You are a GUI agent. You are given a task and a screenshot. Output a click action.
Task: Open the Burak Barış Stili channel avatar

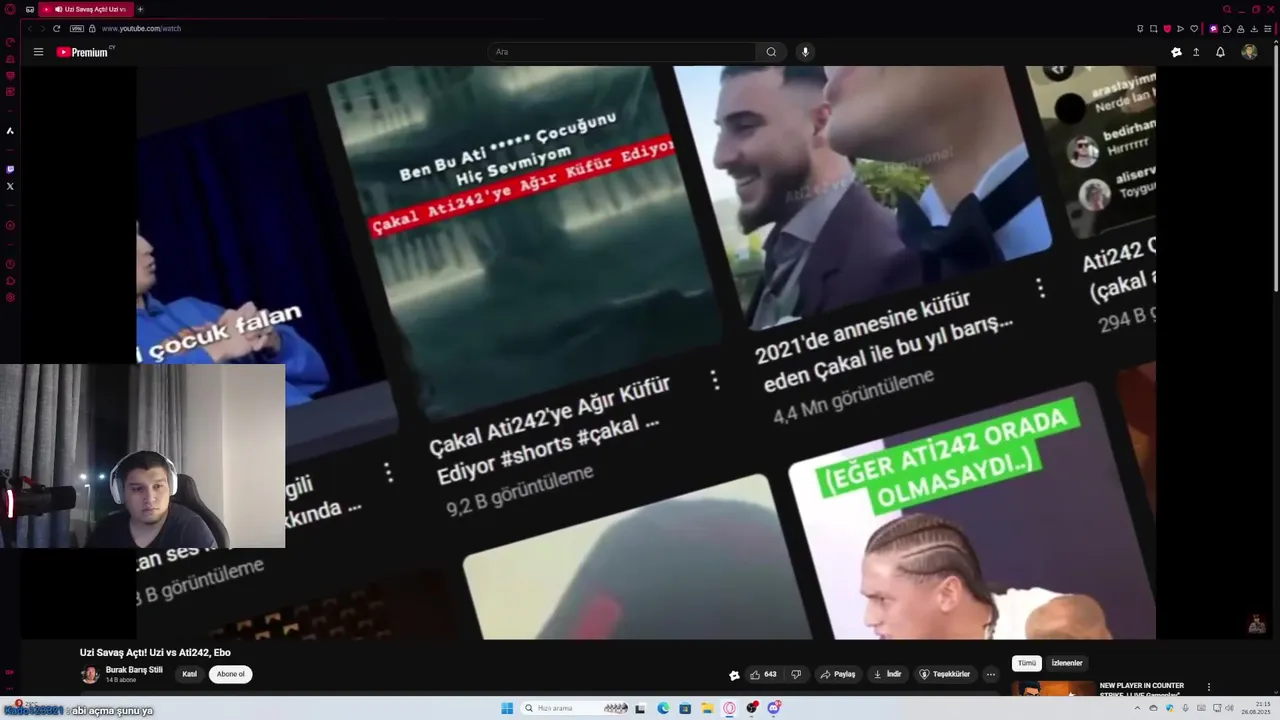click(x=90, y=675)
